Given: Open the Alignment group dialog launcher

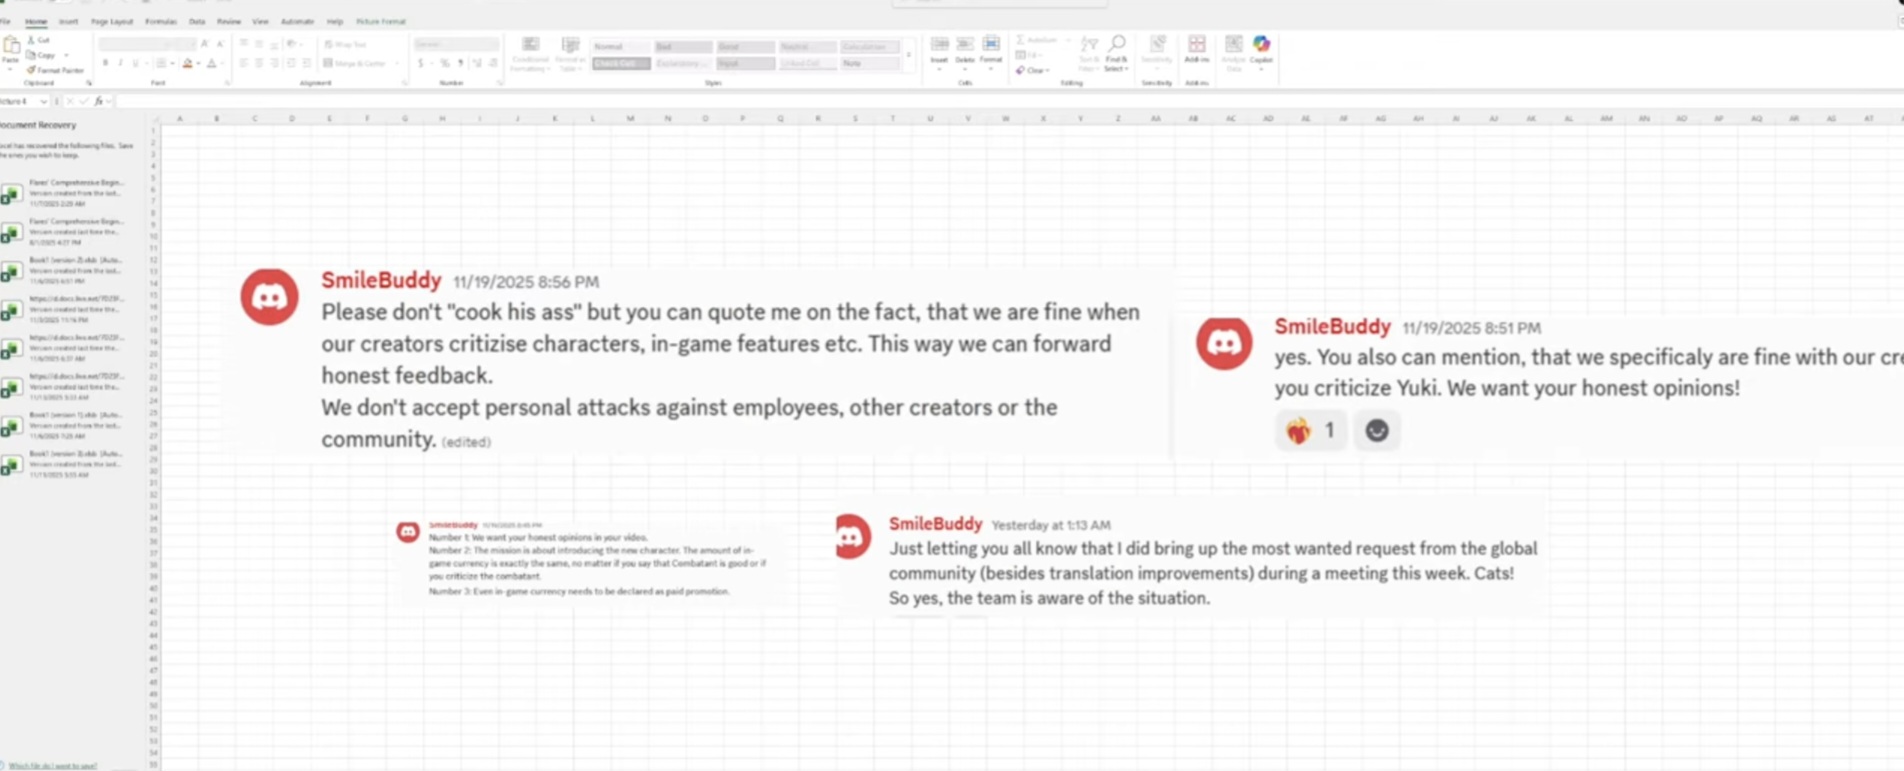Looking at the screenshot, I should (404, 83).
